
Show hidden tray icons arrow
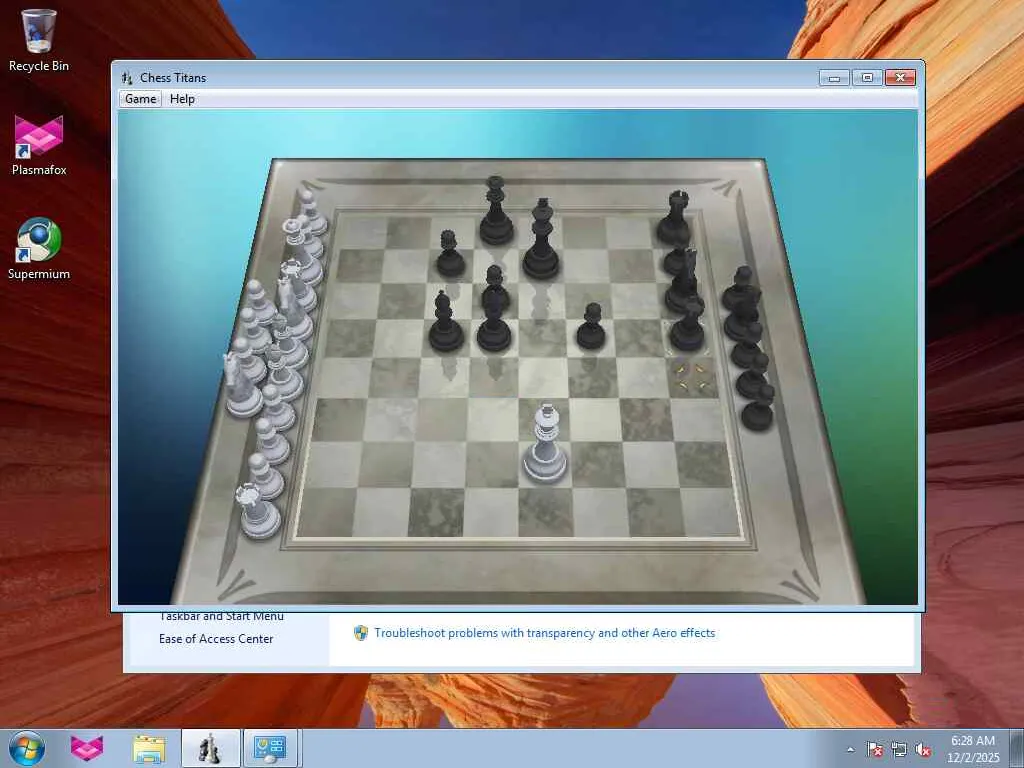(x=850, y=749)
